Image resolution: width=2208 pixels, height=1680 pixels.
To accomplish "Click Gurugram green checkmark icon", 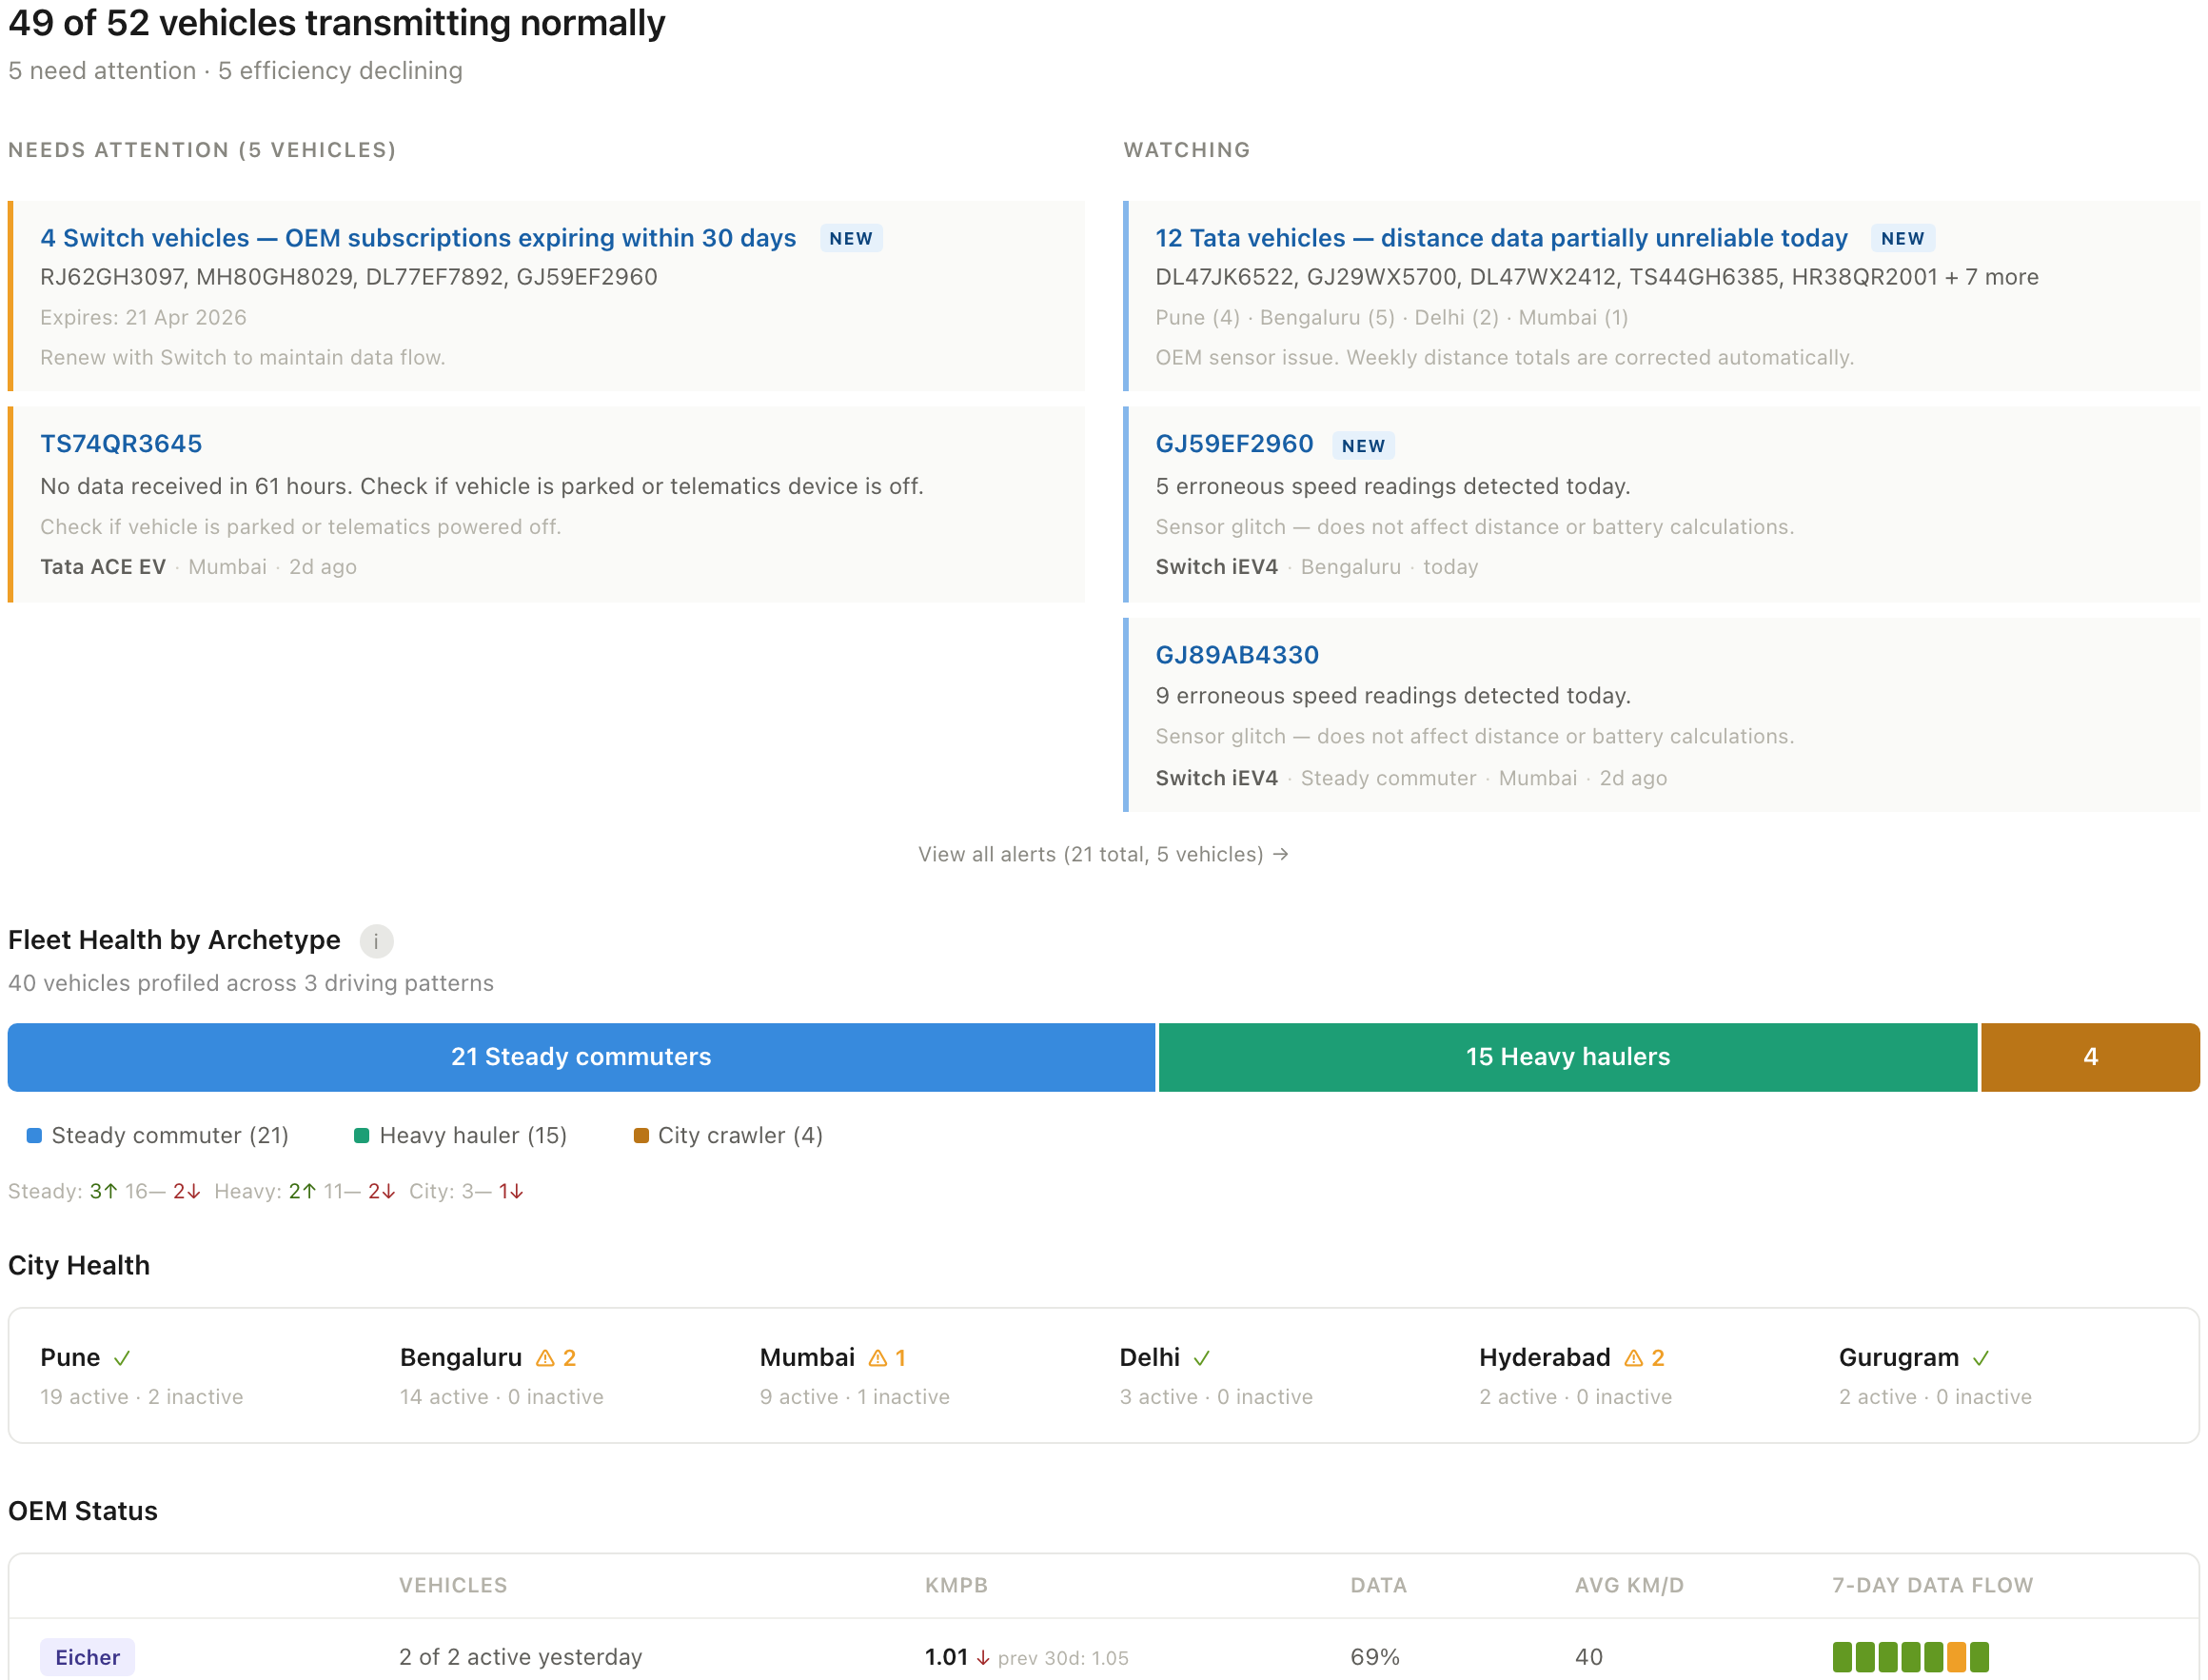I will coord(1981,1358).
